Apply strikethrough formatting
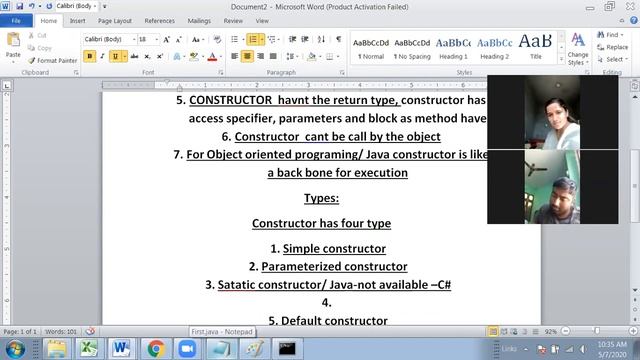640x360 pixels. point(134,56)
